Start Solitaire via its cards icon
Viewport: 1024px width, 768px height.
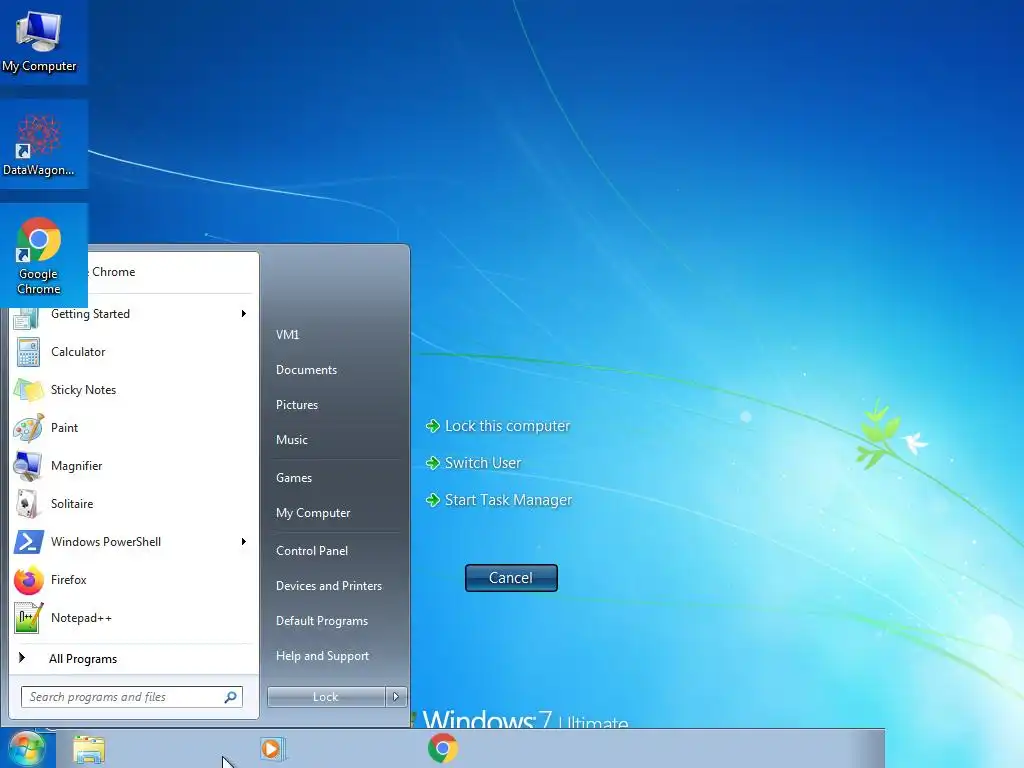27,504
